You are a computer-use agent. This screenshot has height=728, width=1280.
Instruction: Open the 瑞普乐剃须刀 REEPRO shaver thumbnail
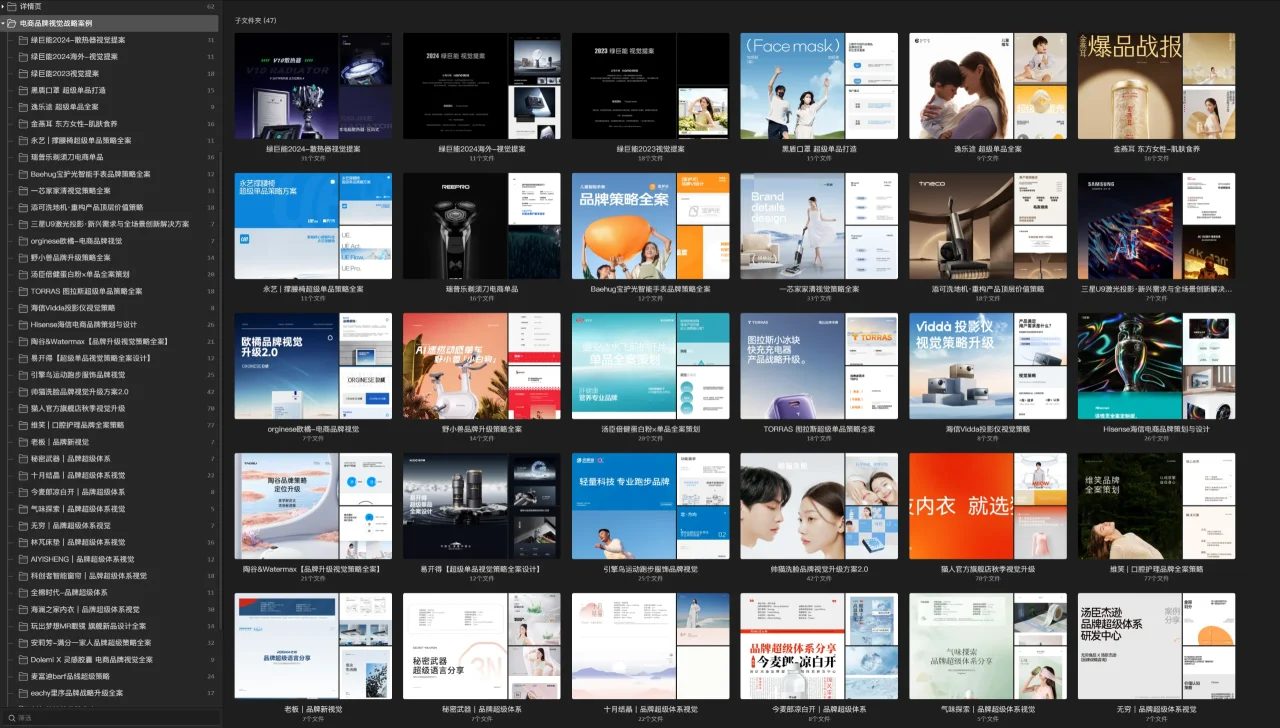[482, 226]
